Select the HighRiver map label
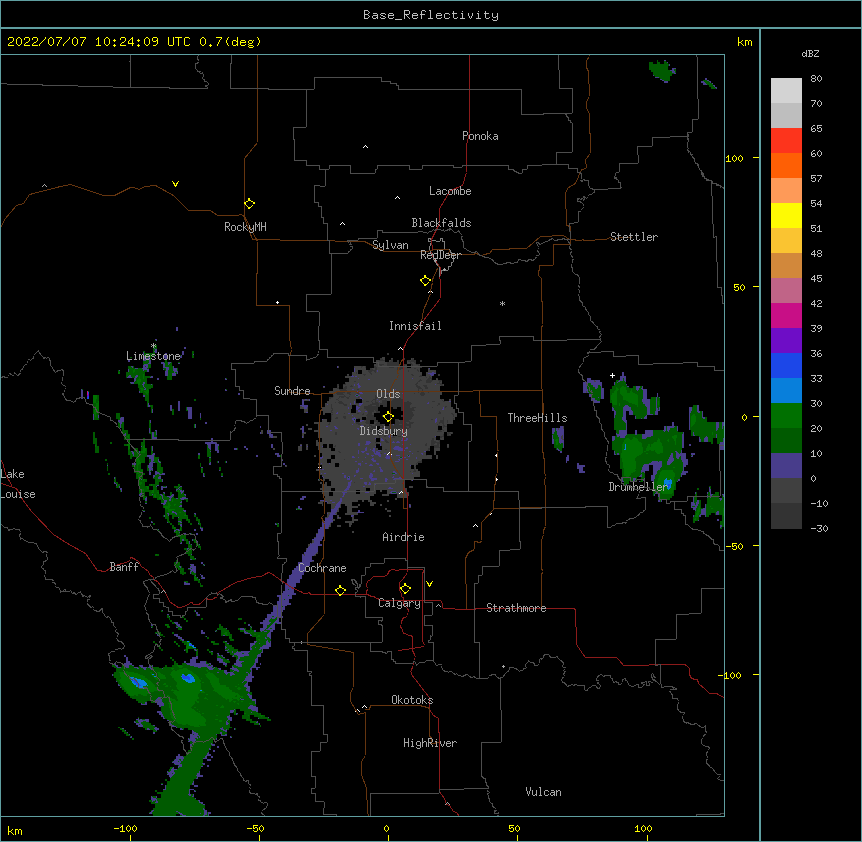The image size is (862, 842). pos(430,743)
